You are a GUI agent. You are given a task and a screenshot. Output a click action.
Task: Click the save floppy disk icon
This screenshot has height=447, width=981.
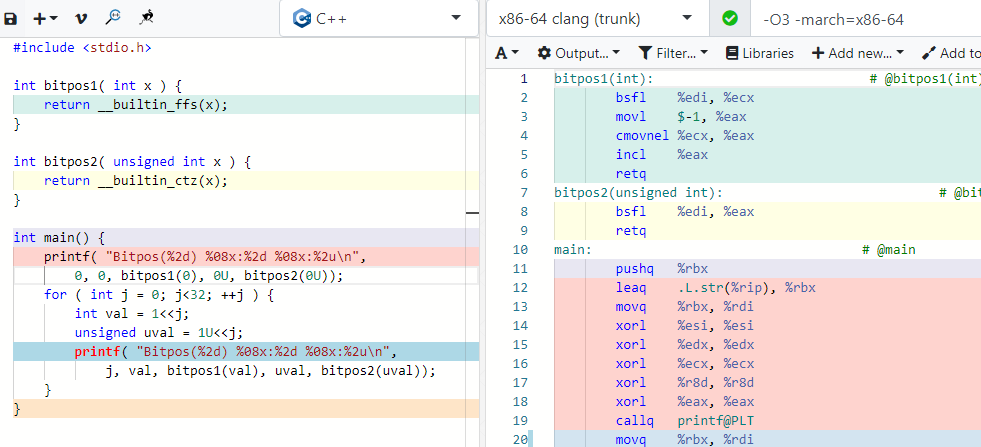pyautogui.click(x=11, y=19)
